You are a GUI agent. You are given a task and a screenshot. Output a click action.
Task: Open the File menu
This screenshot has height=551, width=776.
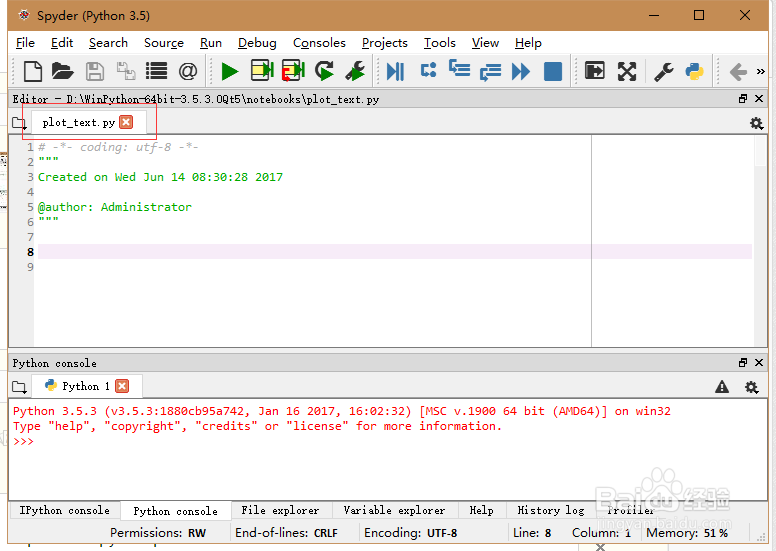coord(25,43)
